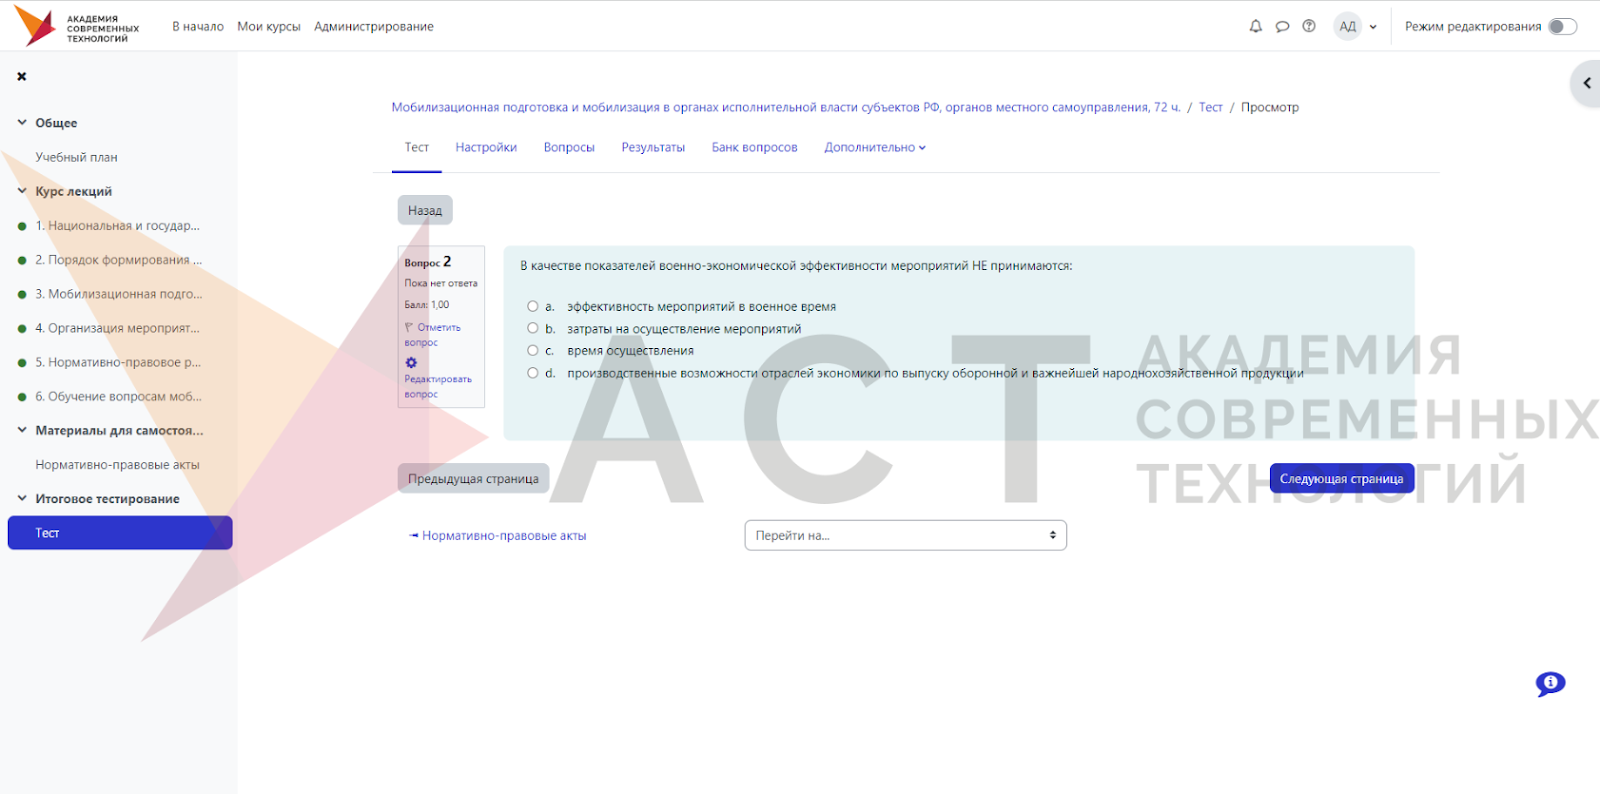Screen dimensions: 1600x794
Task: Open 2. Порядок формирования lecture
Action: point(119,260)
